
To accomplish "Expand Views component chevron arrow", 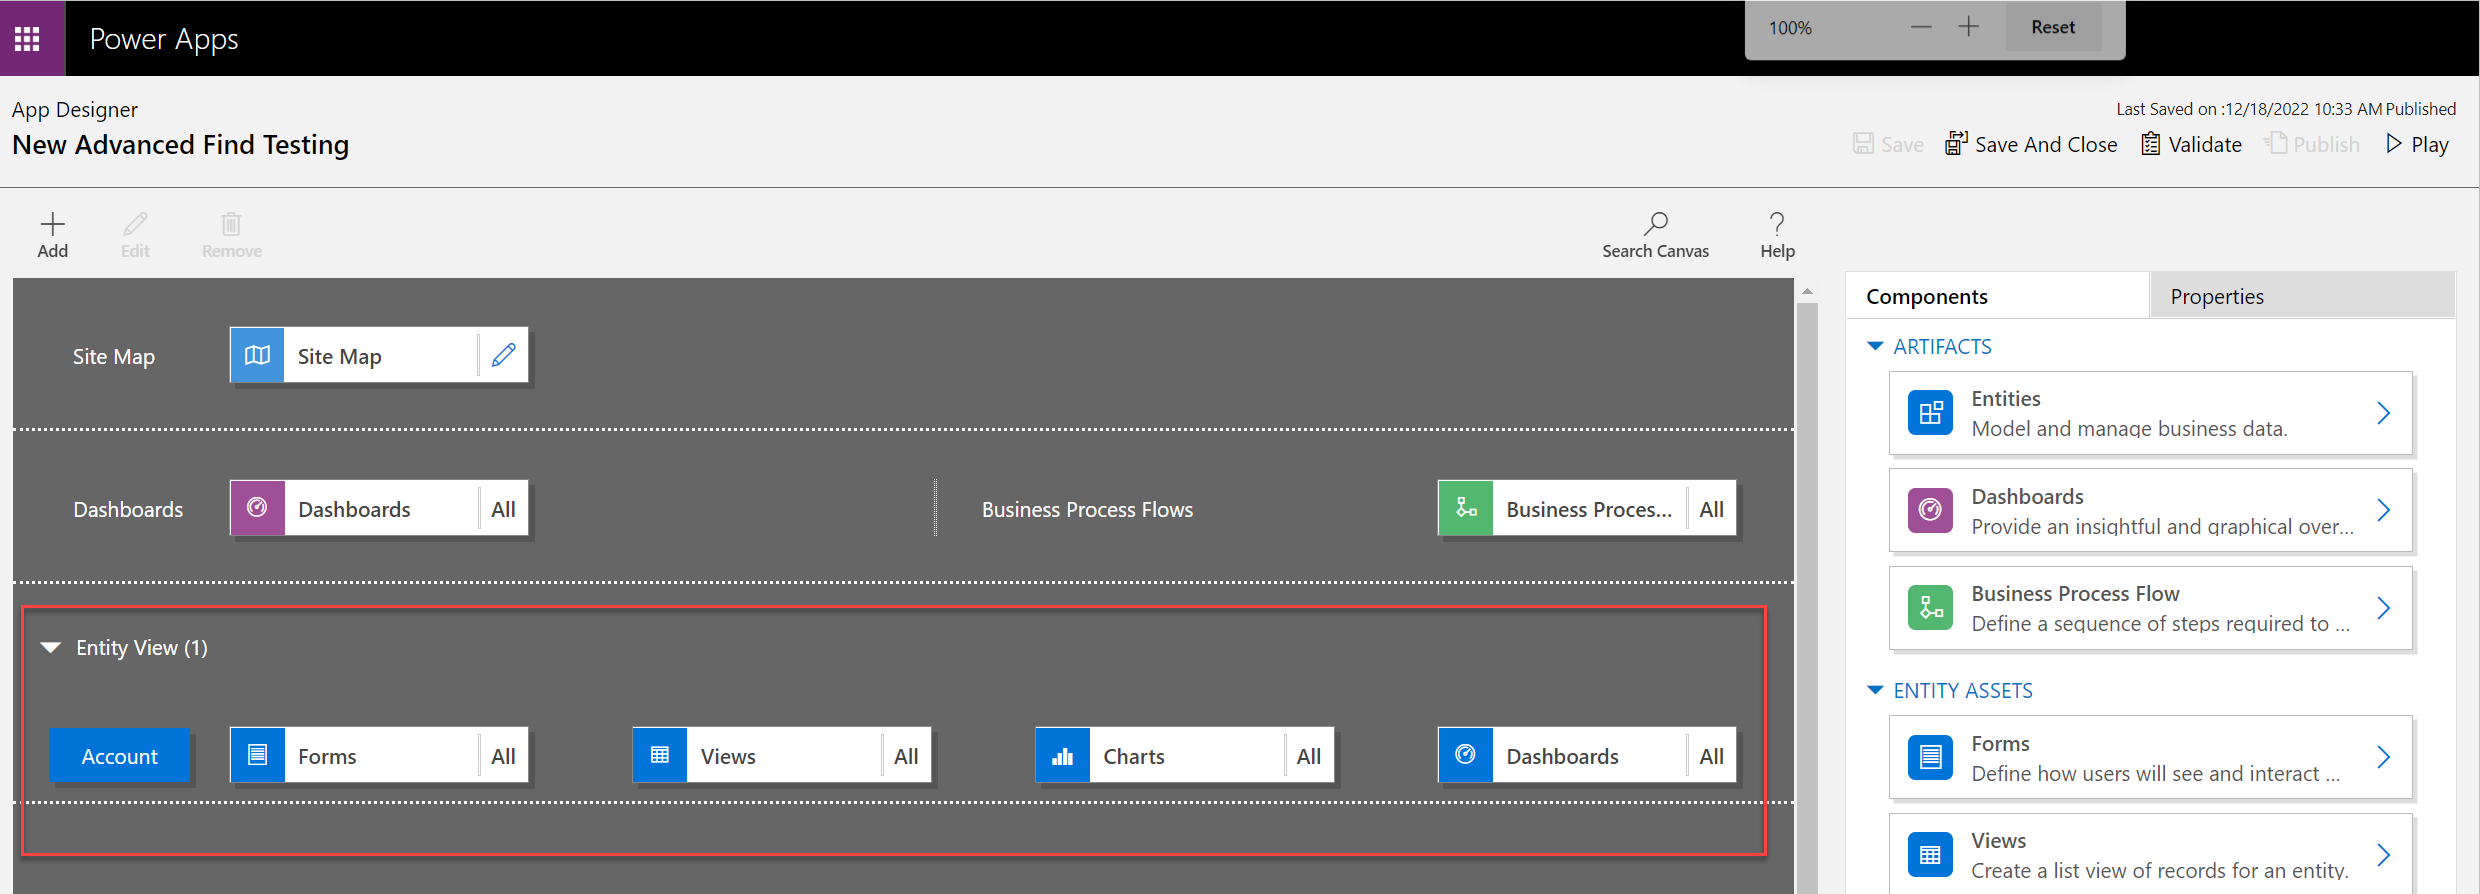I will [2384, 855].
